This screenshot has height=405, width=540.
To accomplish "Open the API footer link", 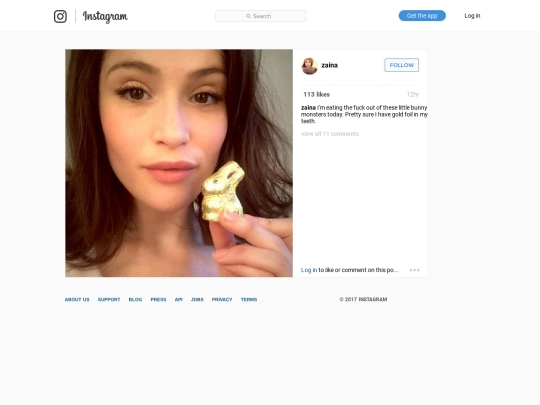I will point(178,300).
